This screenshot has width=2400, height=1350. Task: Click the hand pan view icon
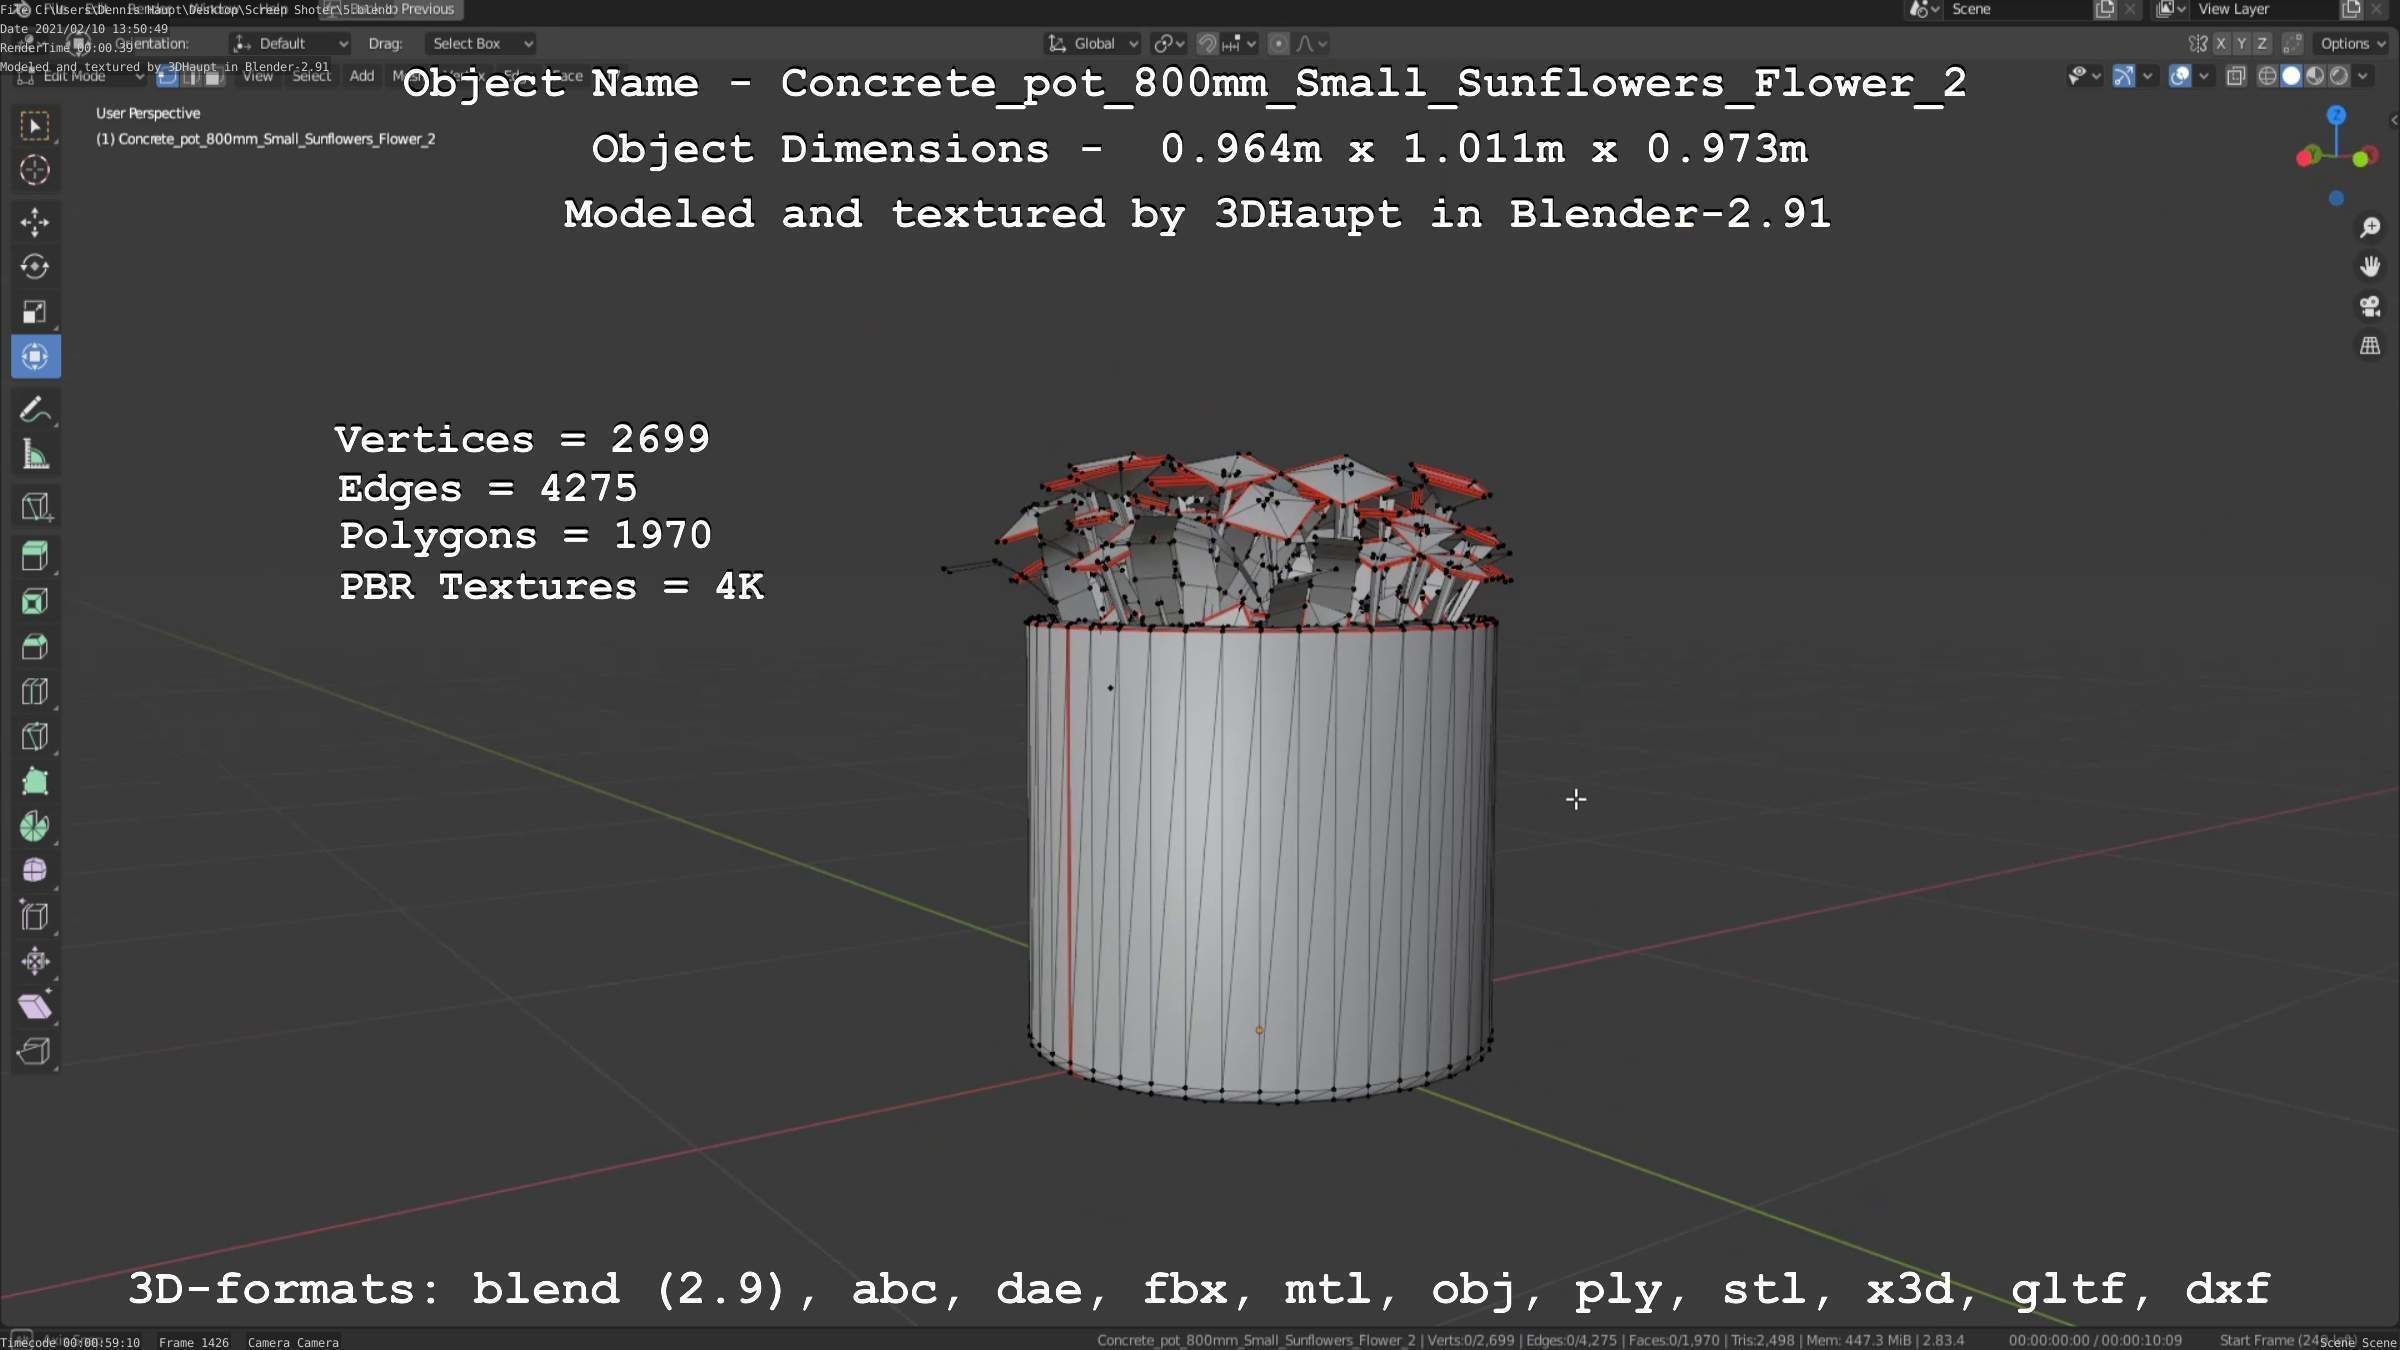[x=2370, y=267]
